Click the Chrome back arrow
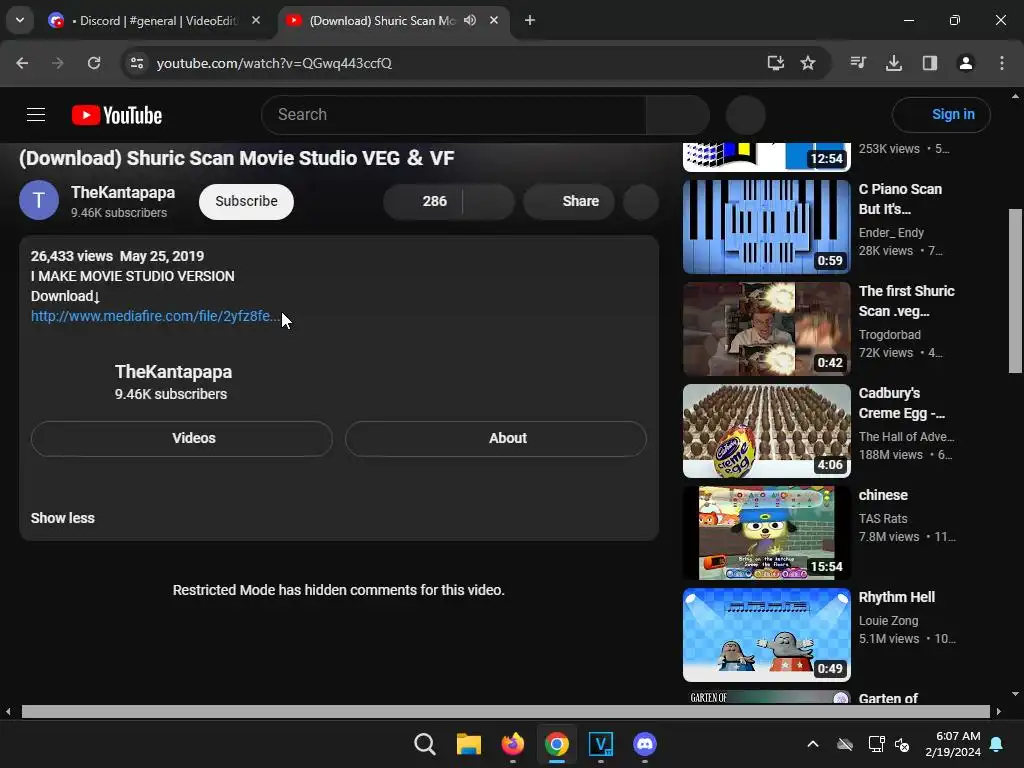The height and width of the screenshot is (768, 1024). (22, 63)
